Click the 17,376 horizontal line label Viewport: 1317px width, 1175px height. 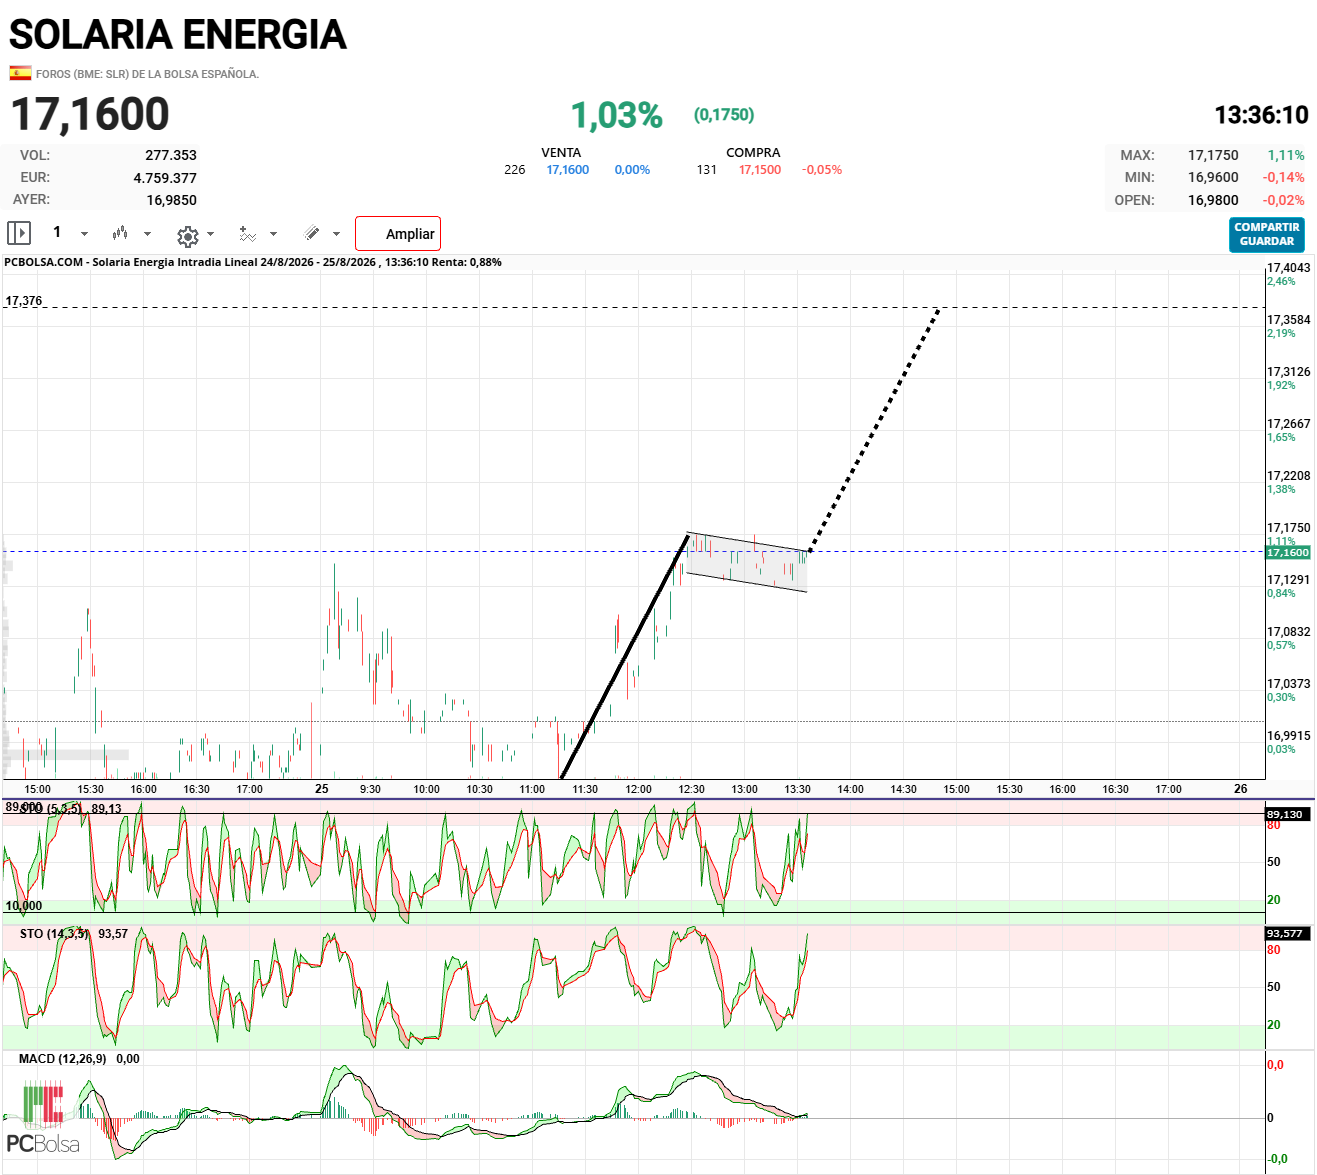pyautogui.click(x=24, y=301)
